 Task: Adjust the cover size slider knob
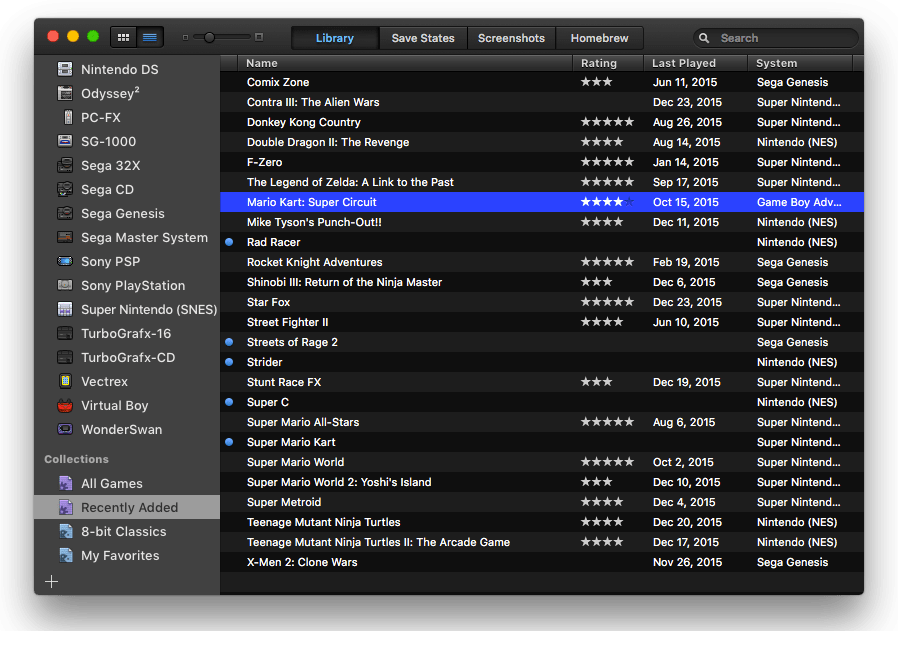[210, 37]
